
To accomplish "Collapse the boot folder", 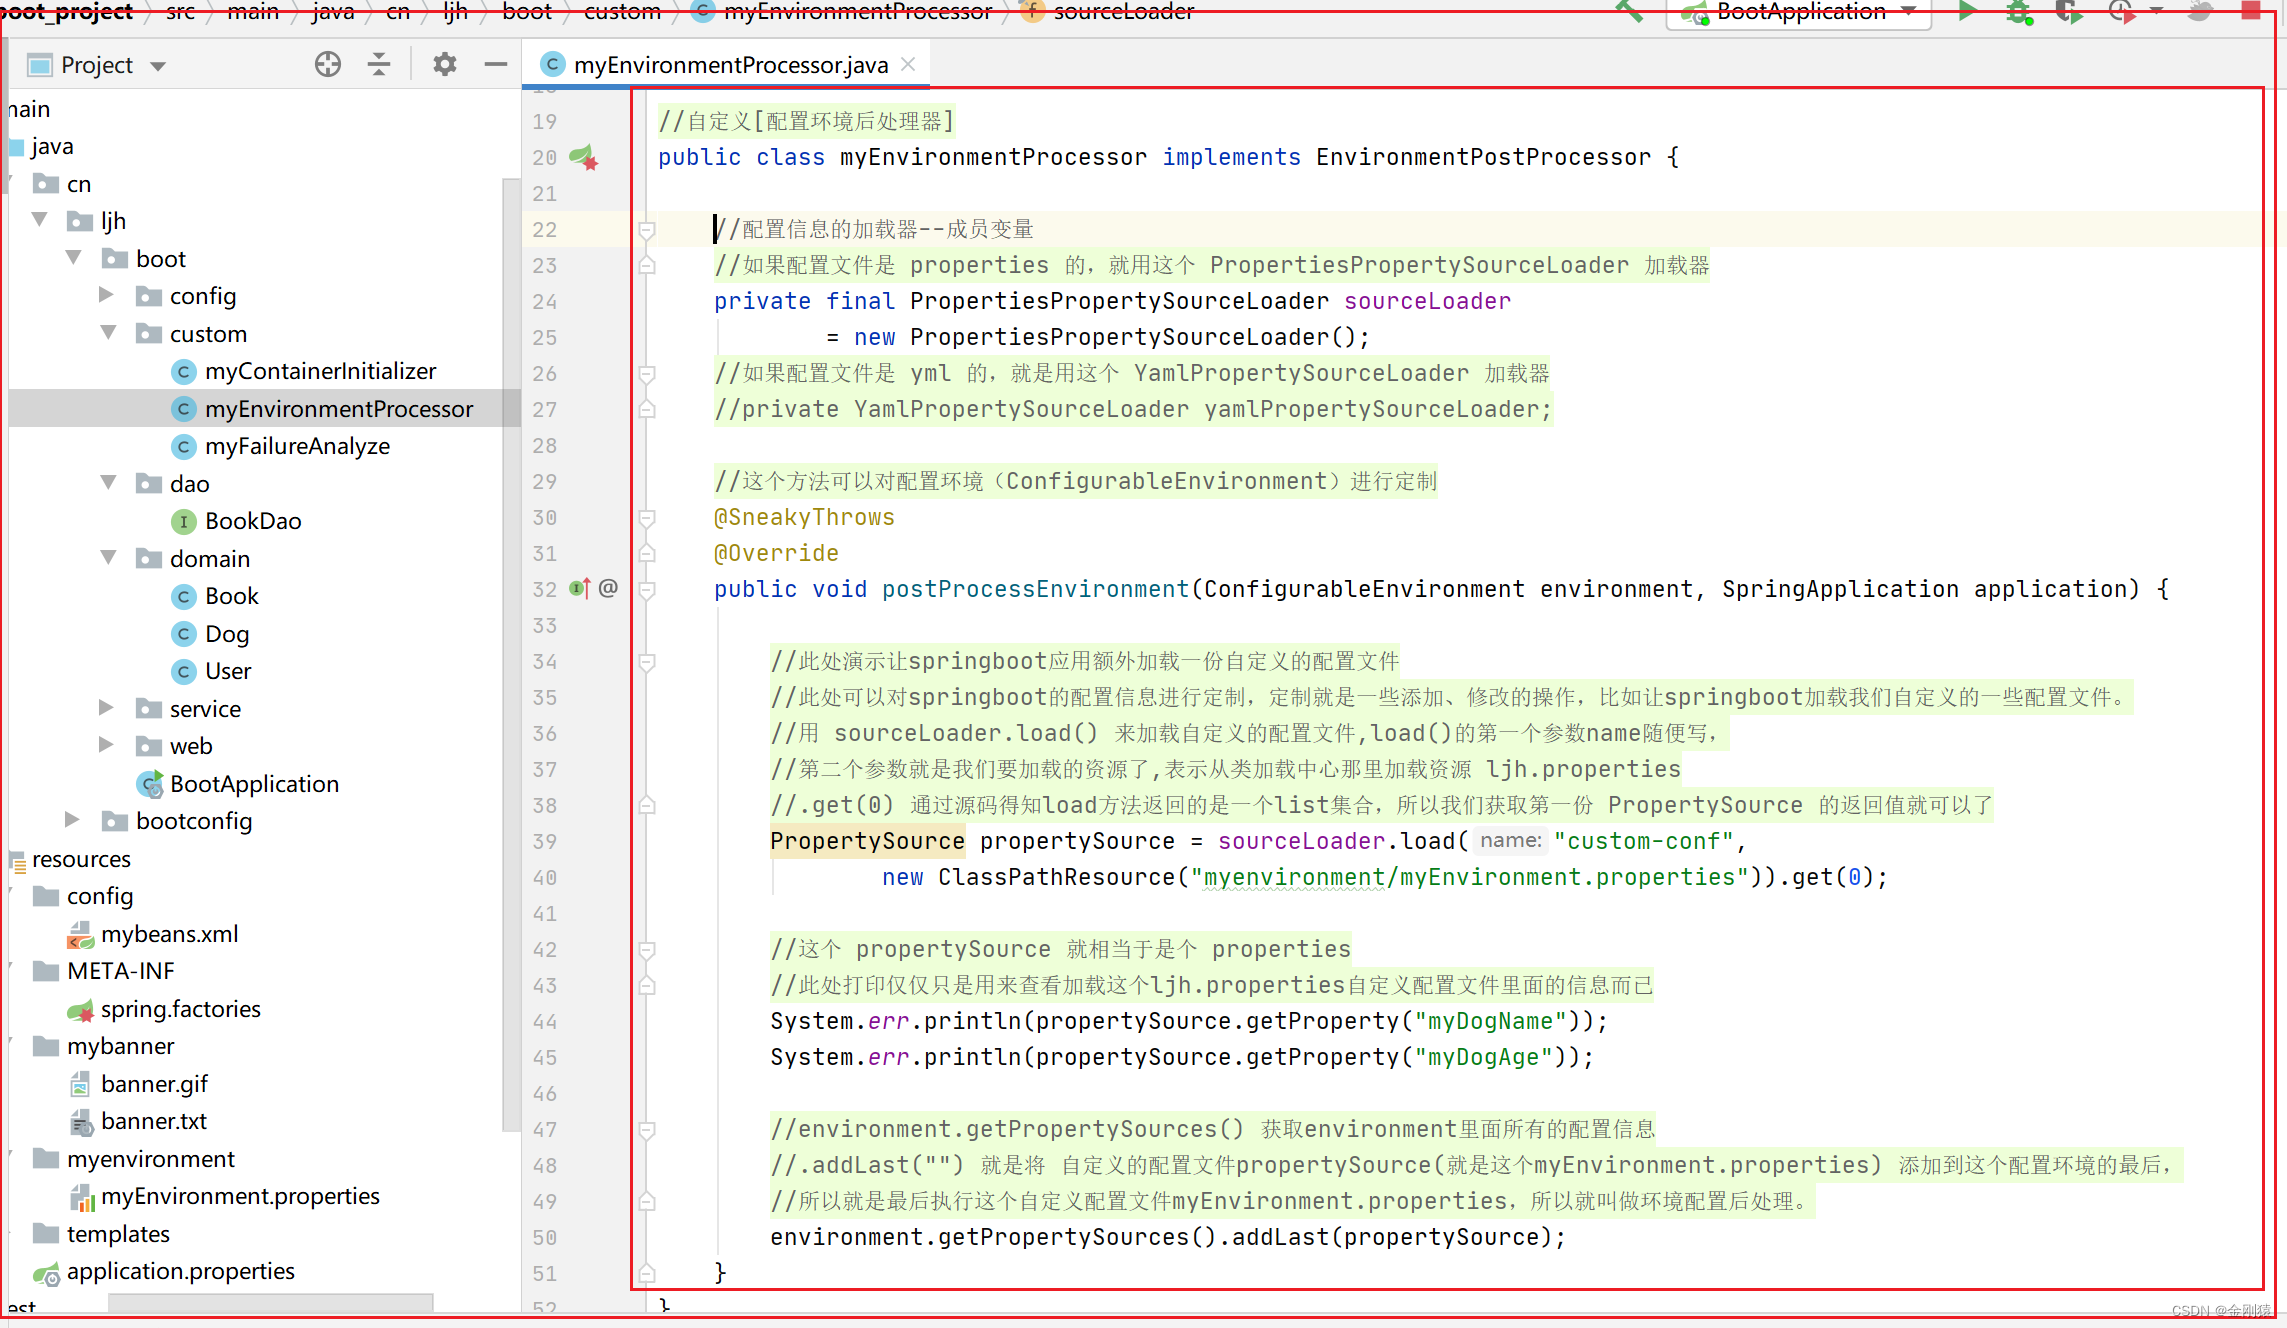I will click(x=74, y=257).
